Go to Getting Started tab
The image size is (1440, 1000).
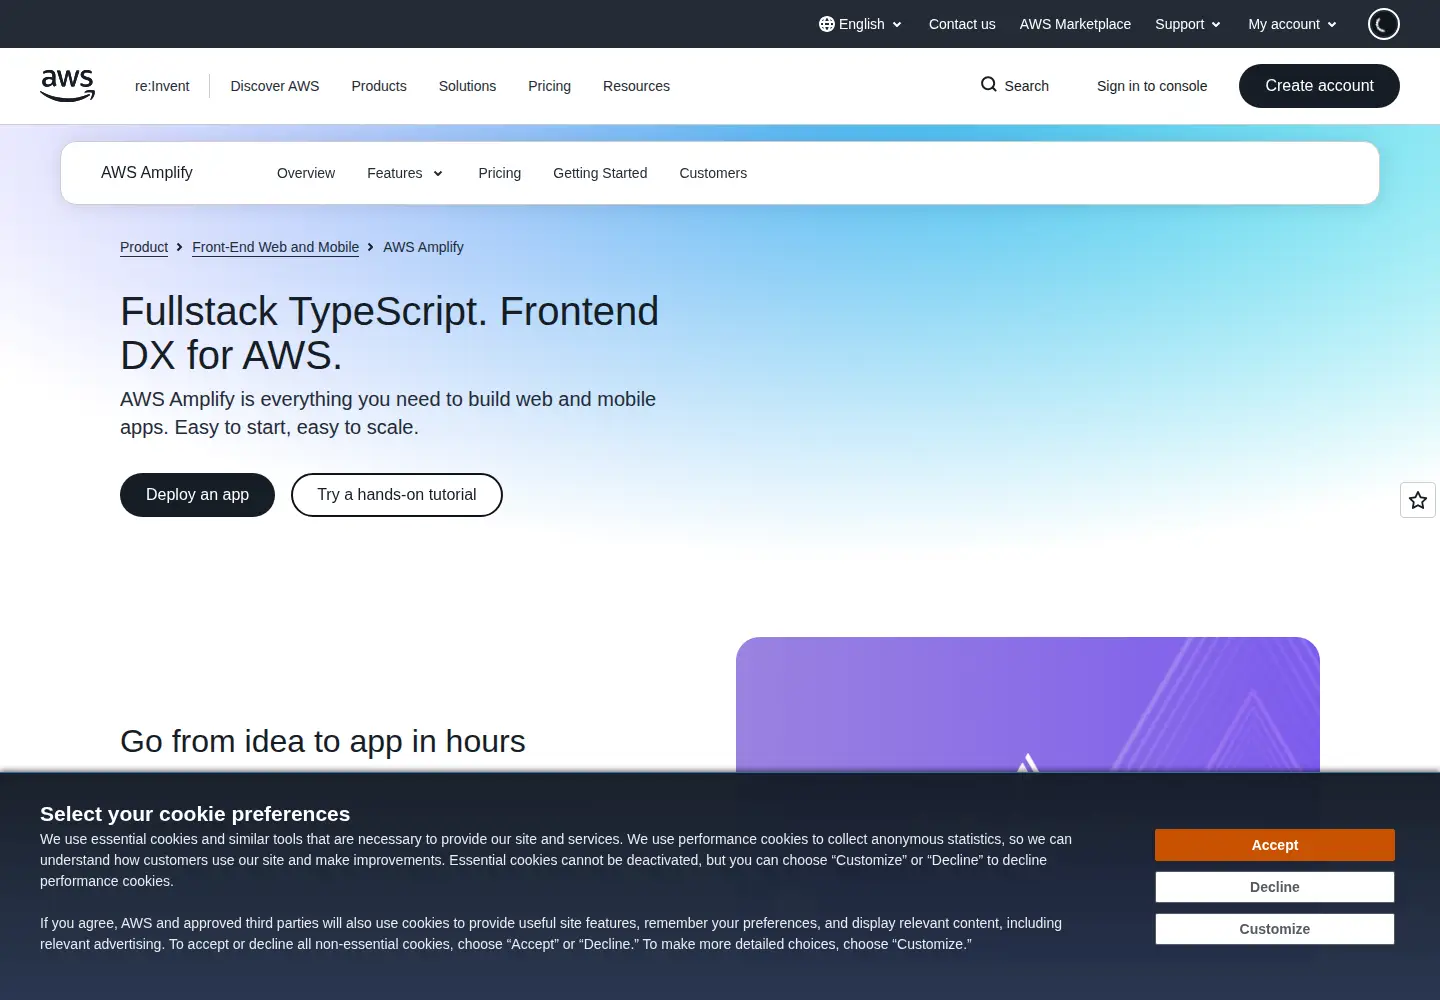[x=600, y=173]
